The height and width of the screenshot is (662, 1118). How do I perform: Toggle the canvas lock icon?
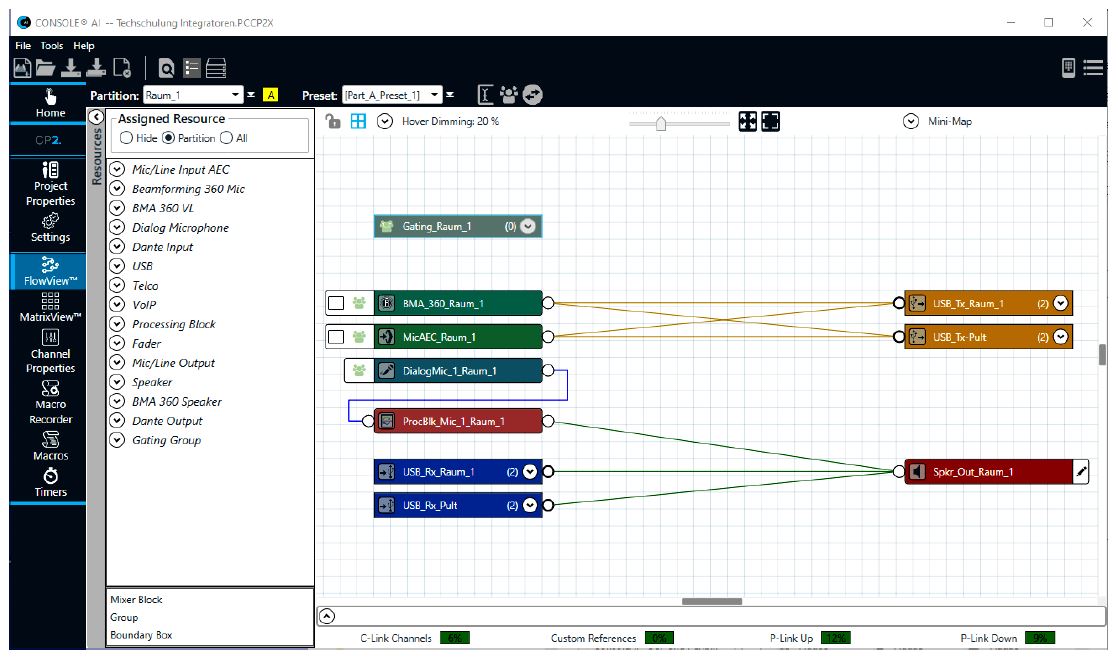[334, 121]
